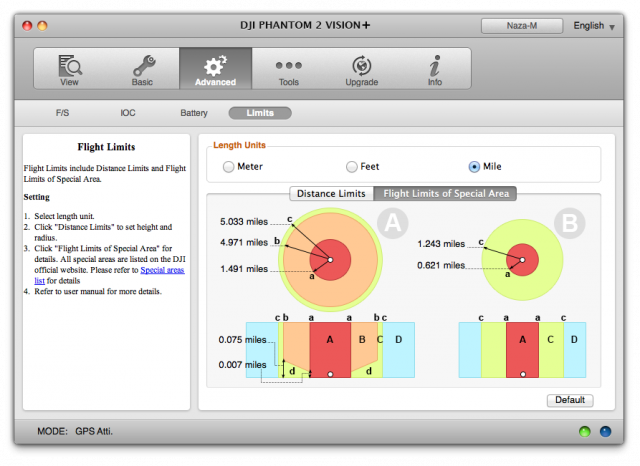Select the Advanced gear section
Viewport: 640px width, 466px height.
pos(216,69)
